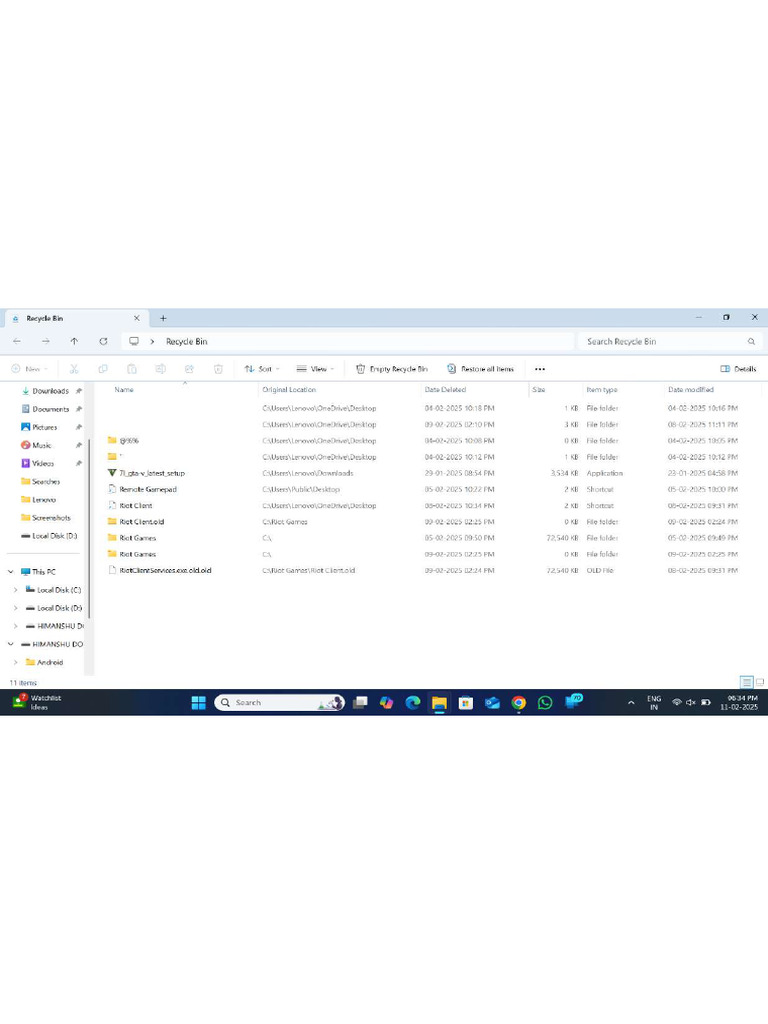Sort by Date Deleted column header
768x1024 pixels.
[445, 389]
